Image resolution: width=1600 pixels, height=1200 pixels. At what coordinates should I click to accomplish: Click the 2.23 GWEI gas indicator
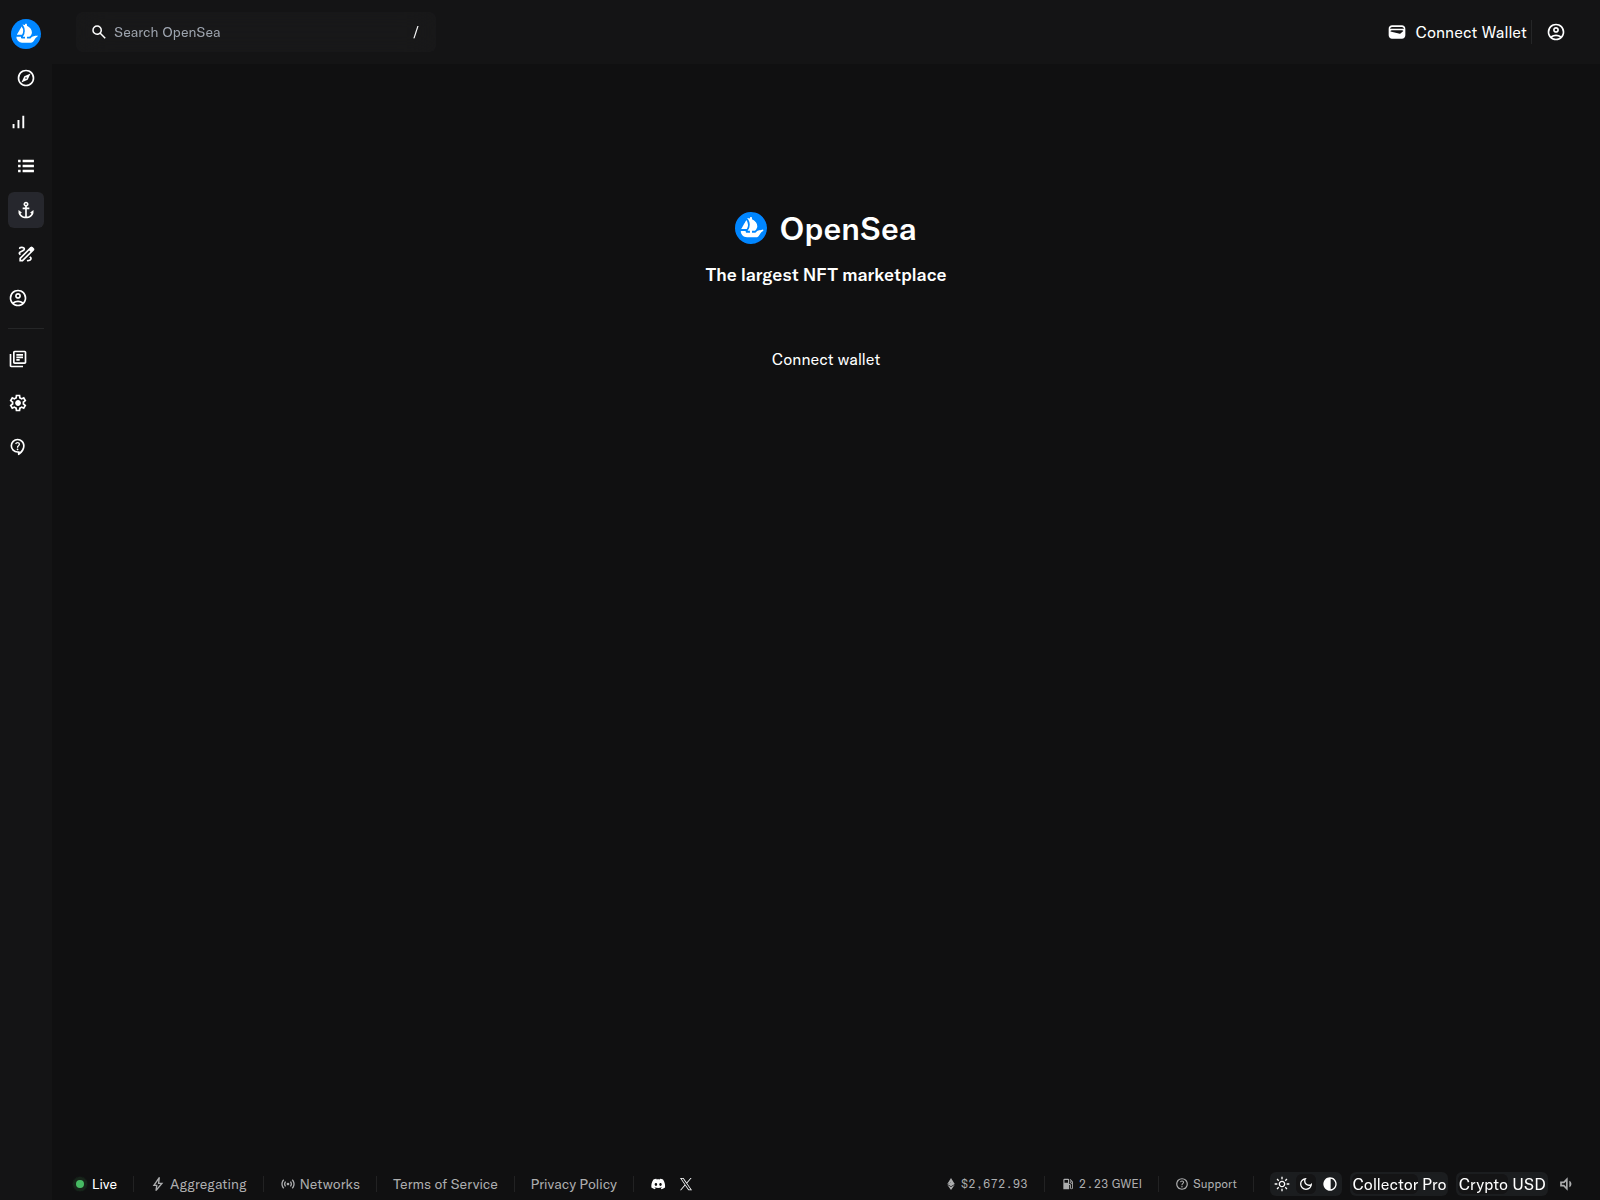tap(1102, 1184)
